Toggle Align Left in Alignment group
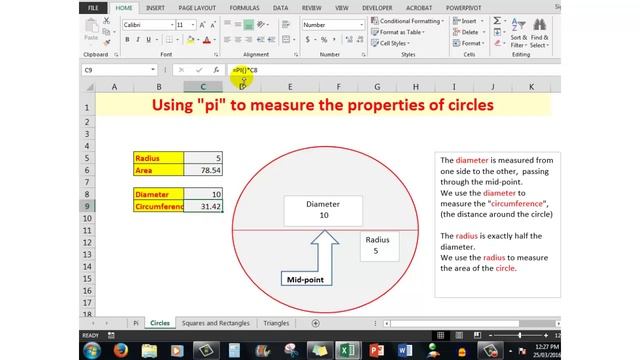Screen dimensions: 640x360 227,40
